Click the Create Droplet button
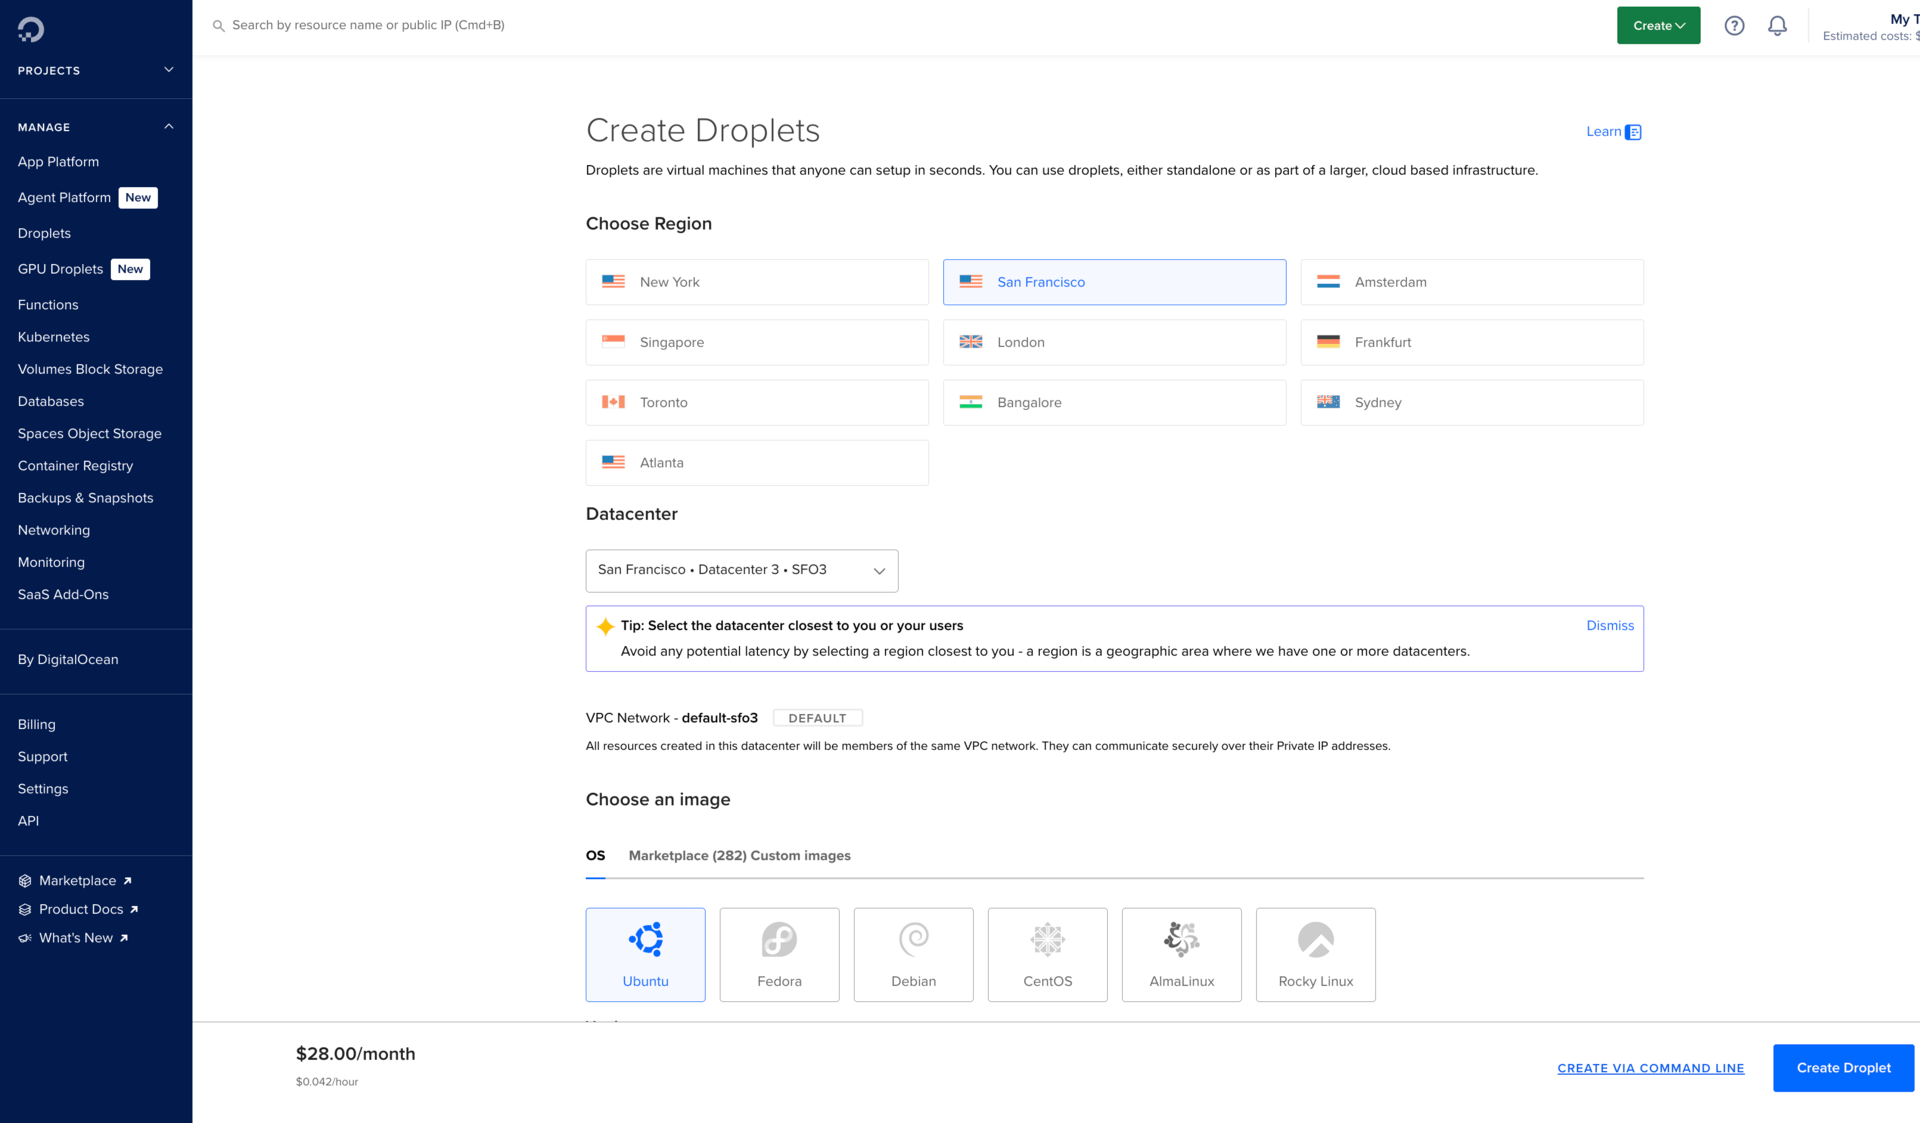The width and height of the screenshot is (1920, 1123). coord(1843,1068)
